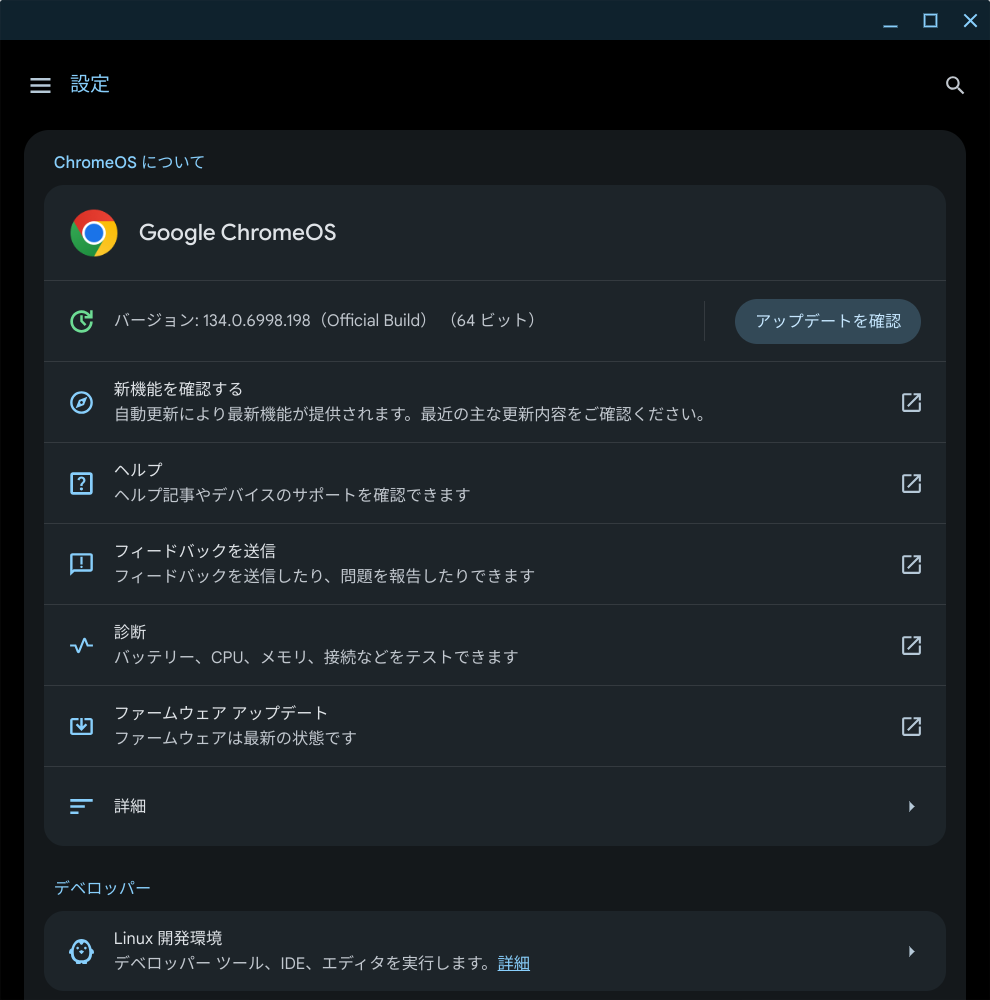
Task: Click the 設定 page title
Action: [x=90, y=84]
